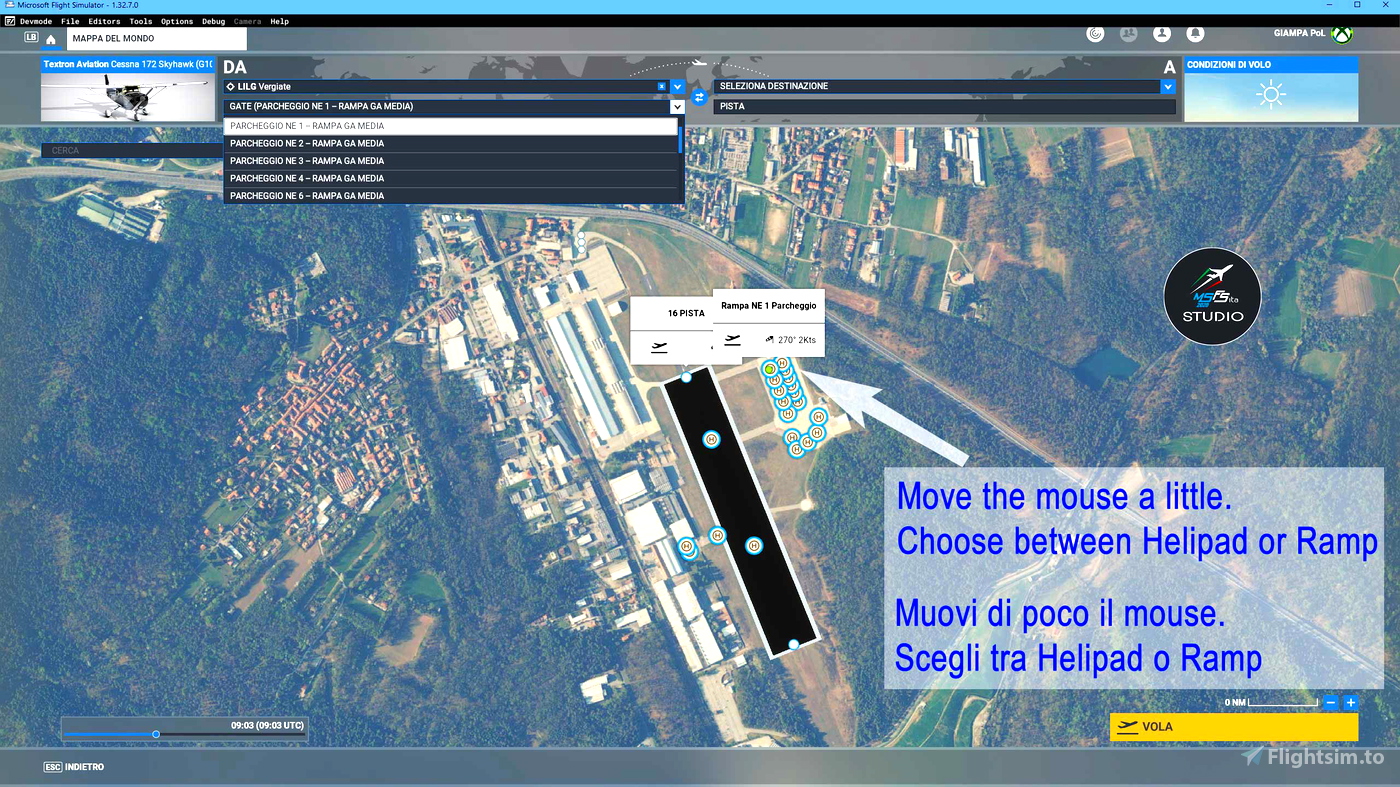The image size is (1400, 787).
Task: Swap departure and arrival airports
Action: (x=699, y=97)
